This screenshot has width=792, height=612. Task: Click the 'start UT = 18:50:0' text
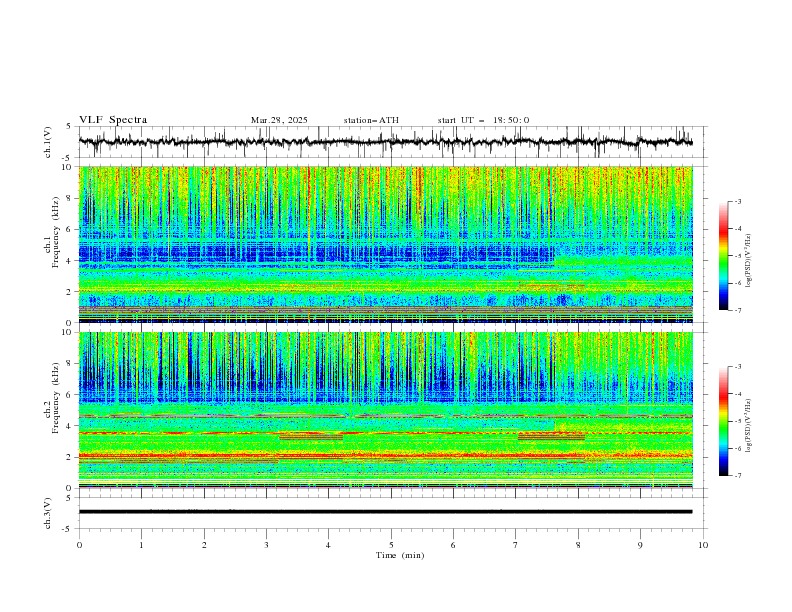[x=483, y=120]
